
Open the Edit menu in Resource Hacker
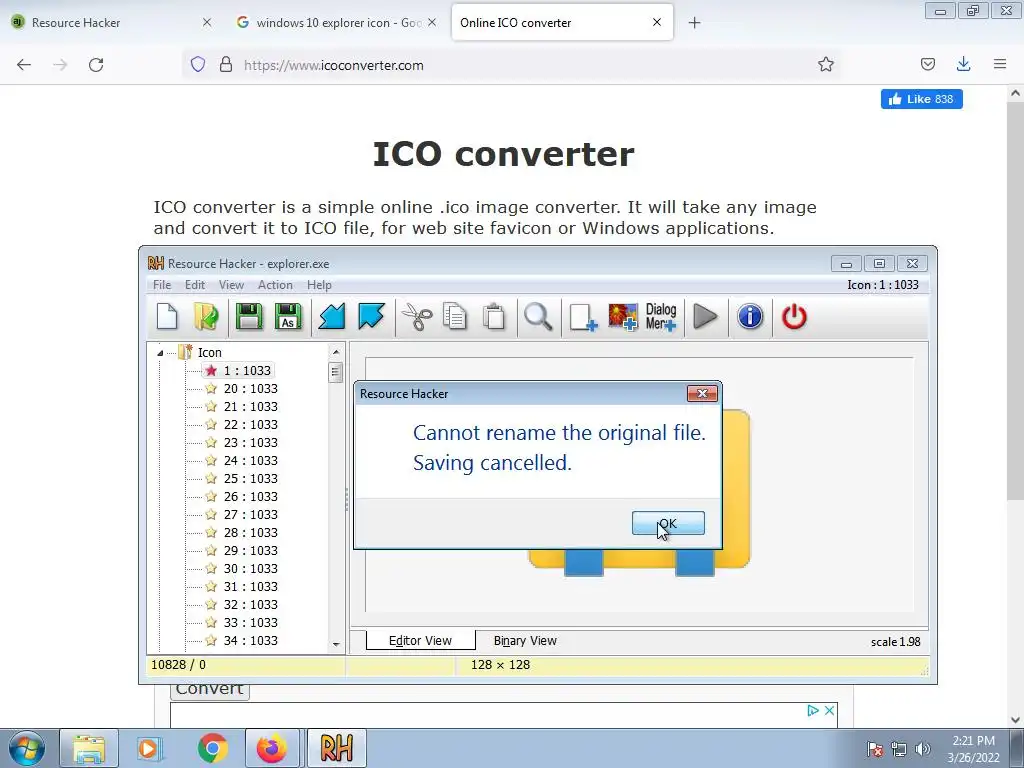click(195, 285)
